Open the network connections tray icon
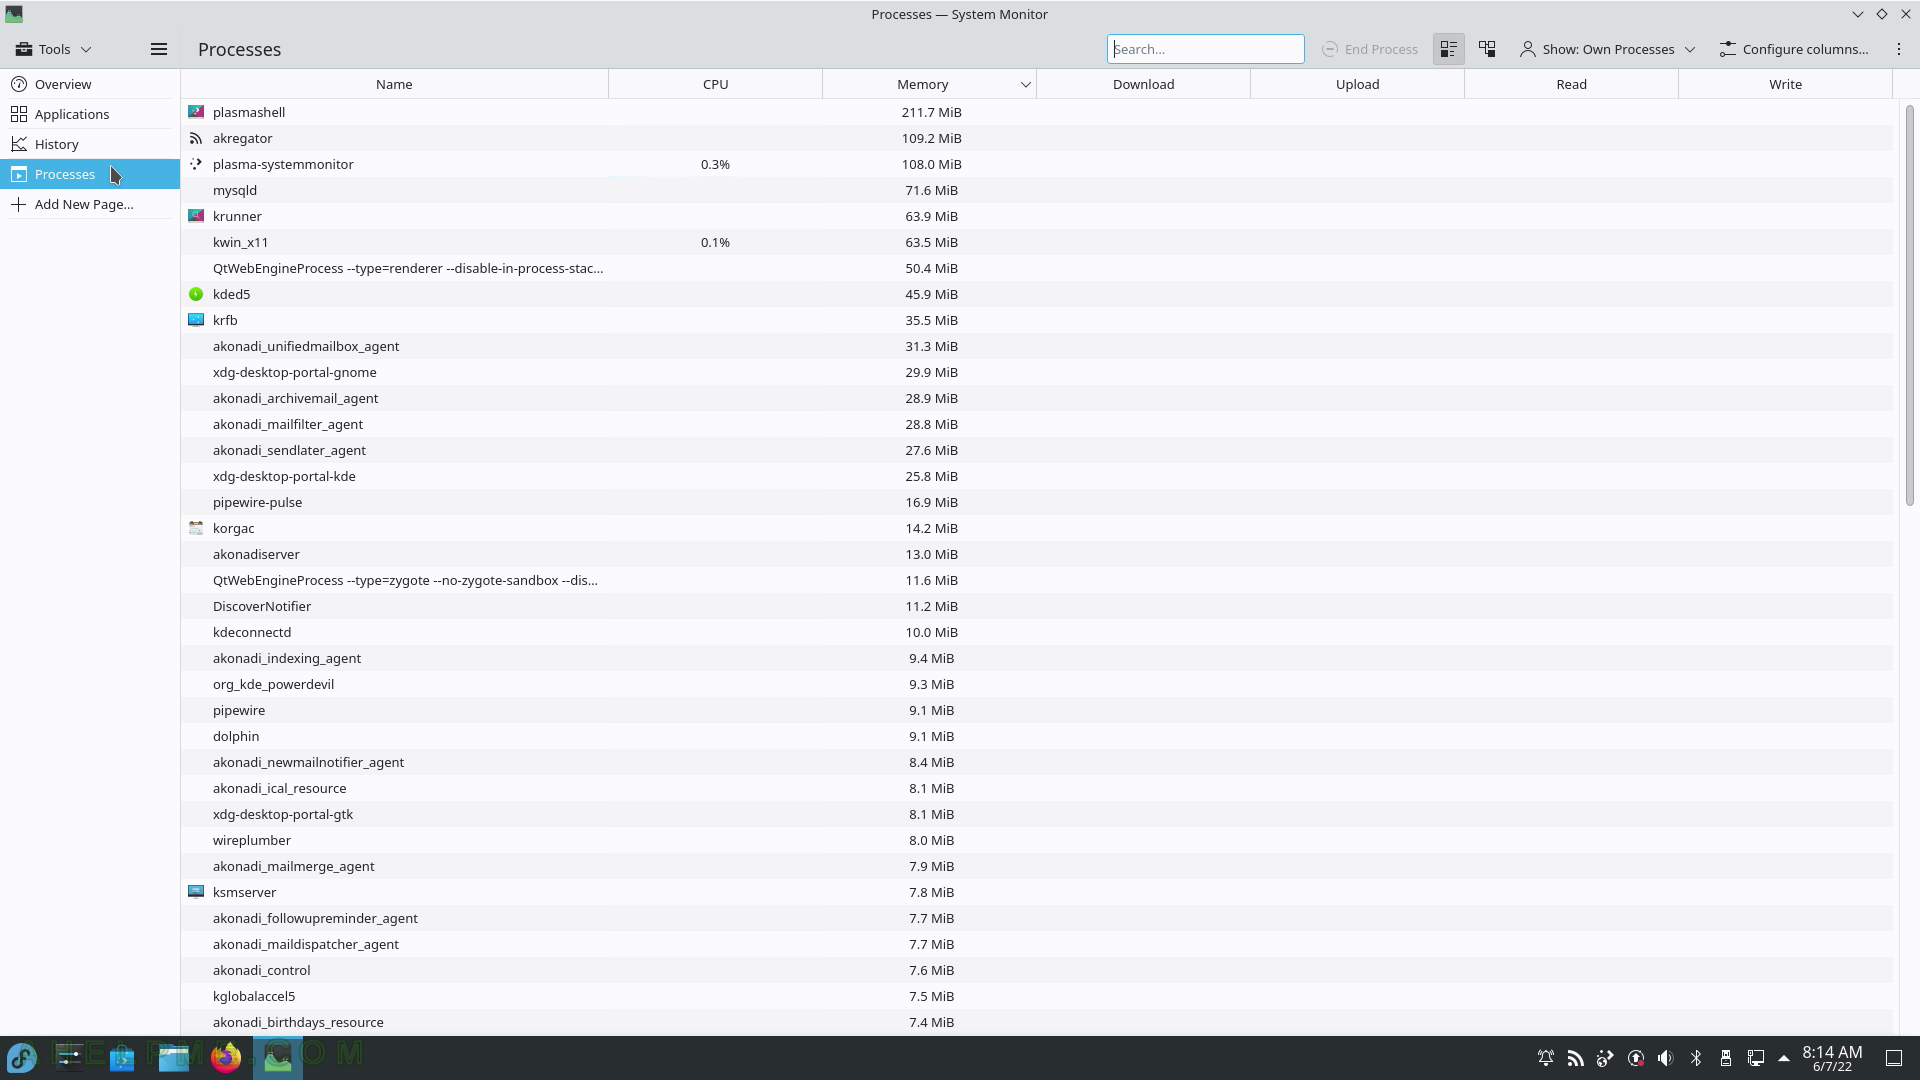The width and height of the screenshot is (1920, 1080). tap(1756, 1058)
